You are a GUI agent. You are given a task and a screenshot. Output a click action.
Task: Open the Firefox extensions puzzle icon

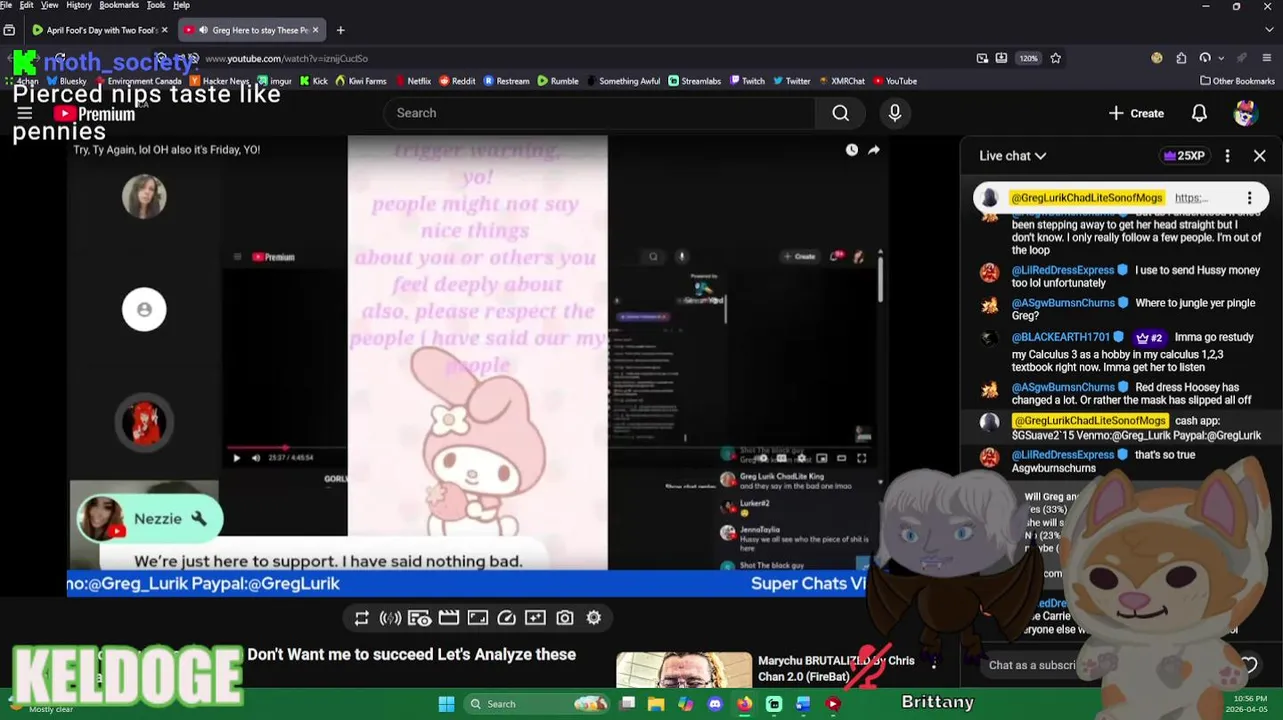coord(1181,58)
